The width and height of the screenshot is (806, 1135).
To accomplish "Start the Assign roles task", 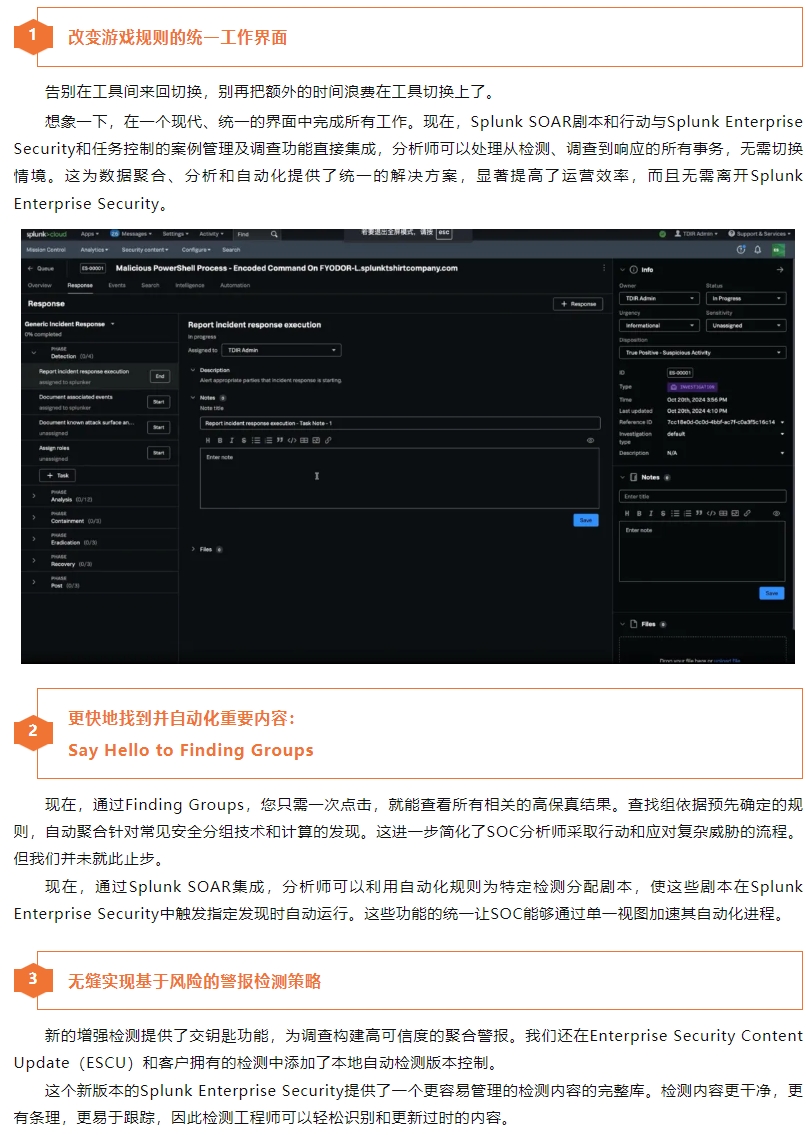I will [x=159, y=452].
